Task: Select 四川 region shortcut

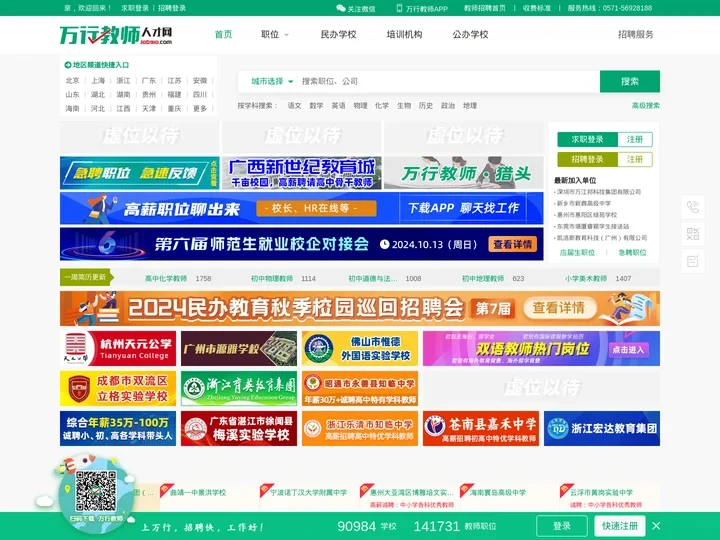Action: click(200, 95)
